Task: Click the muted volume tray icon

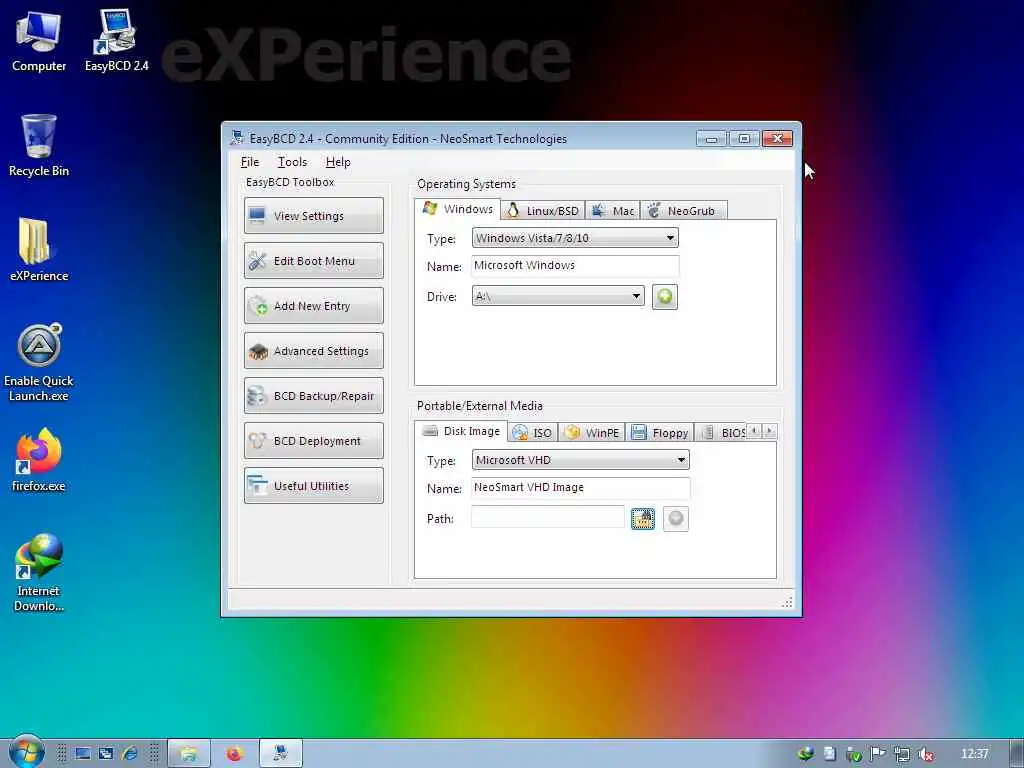Action: 925,754
